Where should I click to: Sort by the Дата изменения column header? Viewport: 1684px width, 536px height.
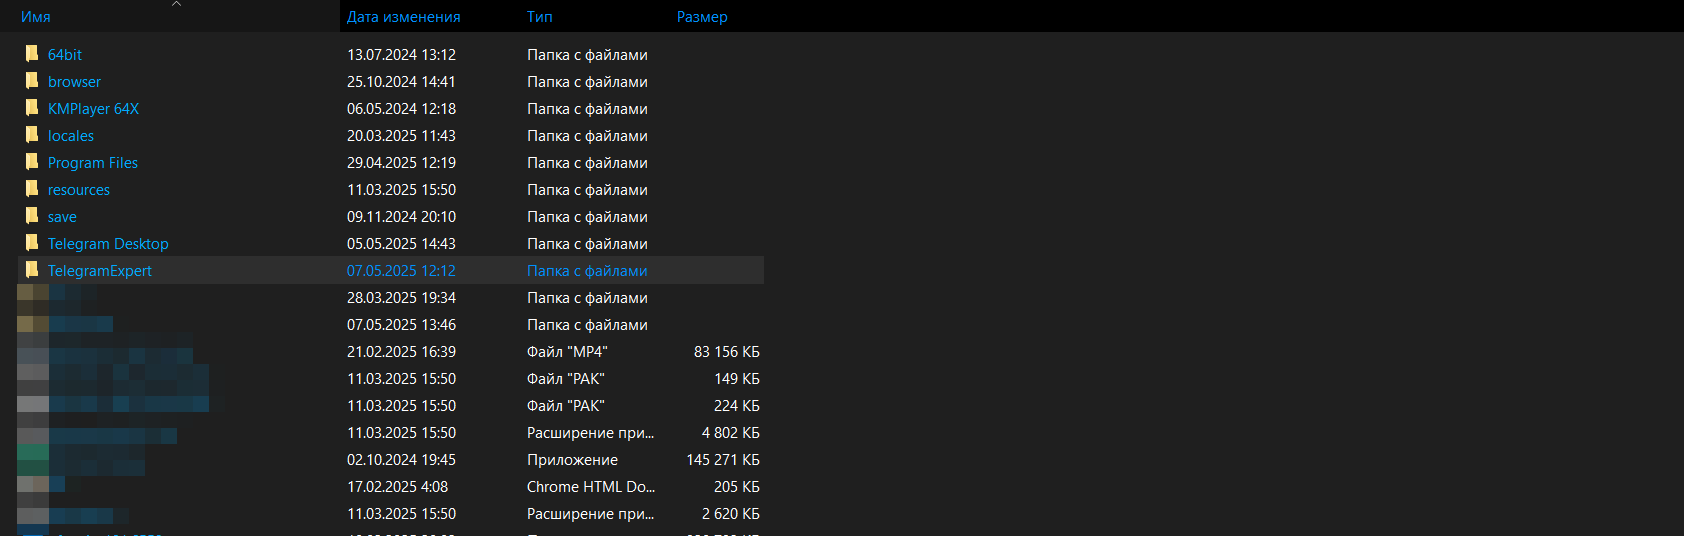pyautogui.click(x=403, y=17)
